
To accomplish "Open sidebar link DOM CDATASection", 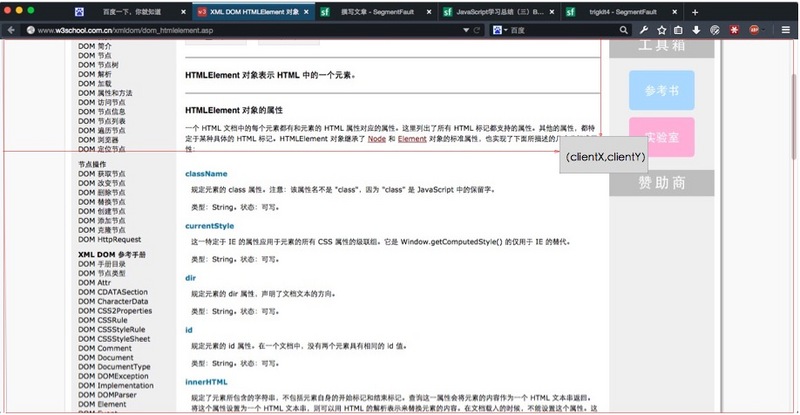I will (113, 292).
